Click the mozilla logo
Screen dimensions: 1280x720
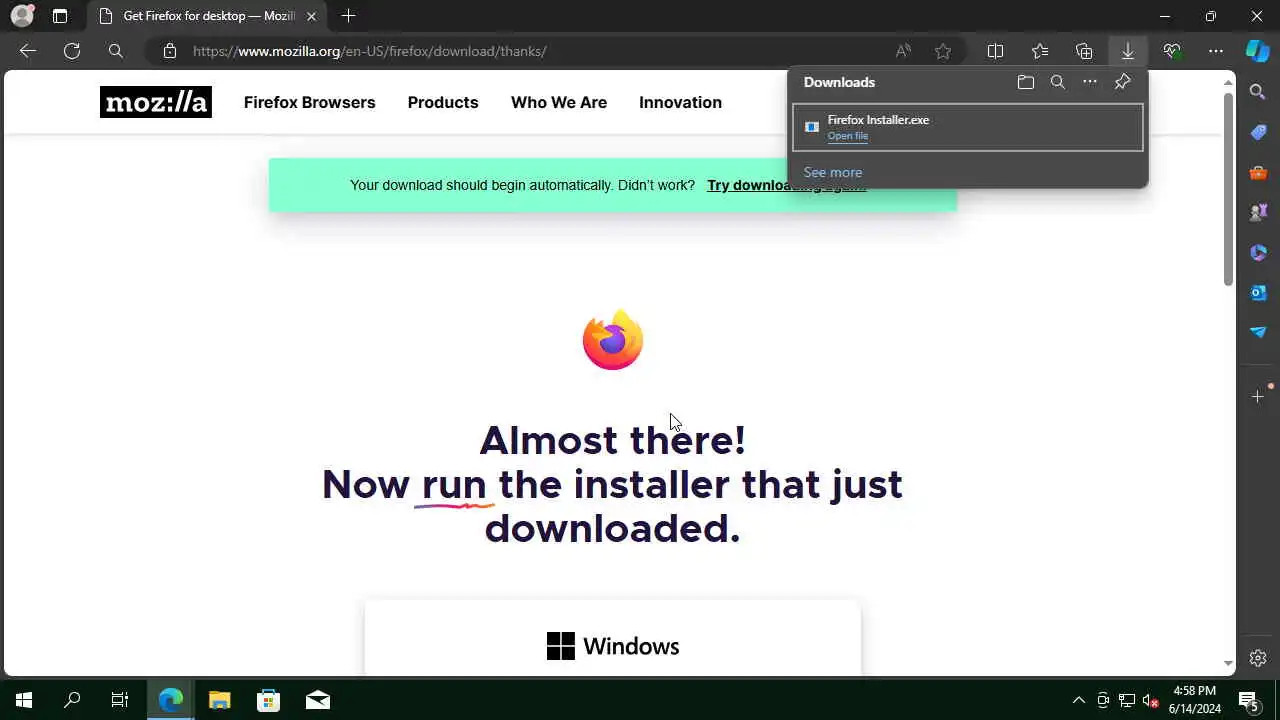point(156,102)
